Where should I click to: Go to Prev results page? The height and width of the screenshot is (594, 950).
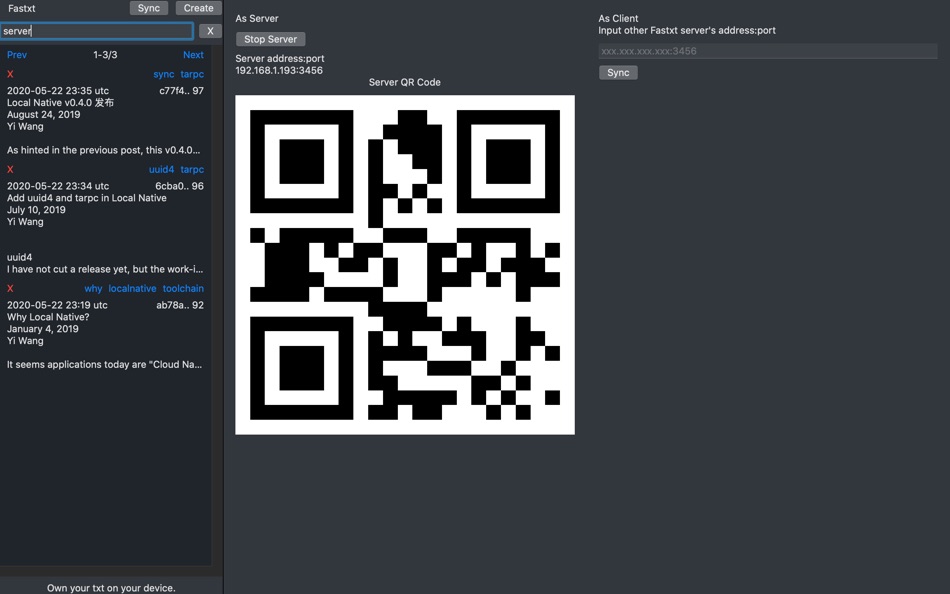click(x=17, y=55)
